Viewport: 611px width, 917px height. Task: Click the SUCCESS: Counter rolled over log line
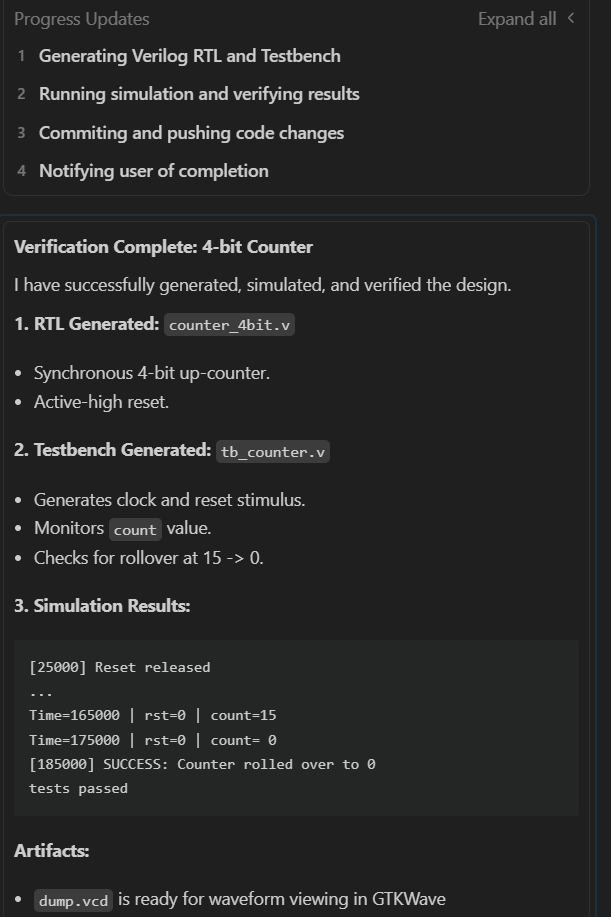(x=202, y=764)
